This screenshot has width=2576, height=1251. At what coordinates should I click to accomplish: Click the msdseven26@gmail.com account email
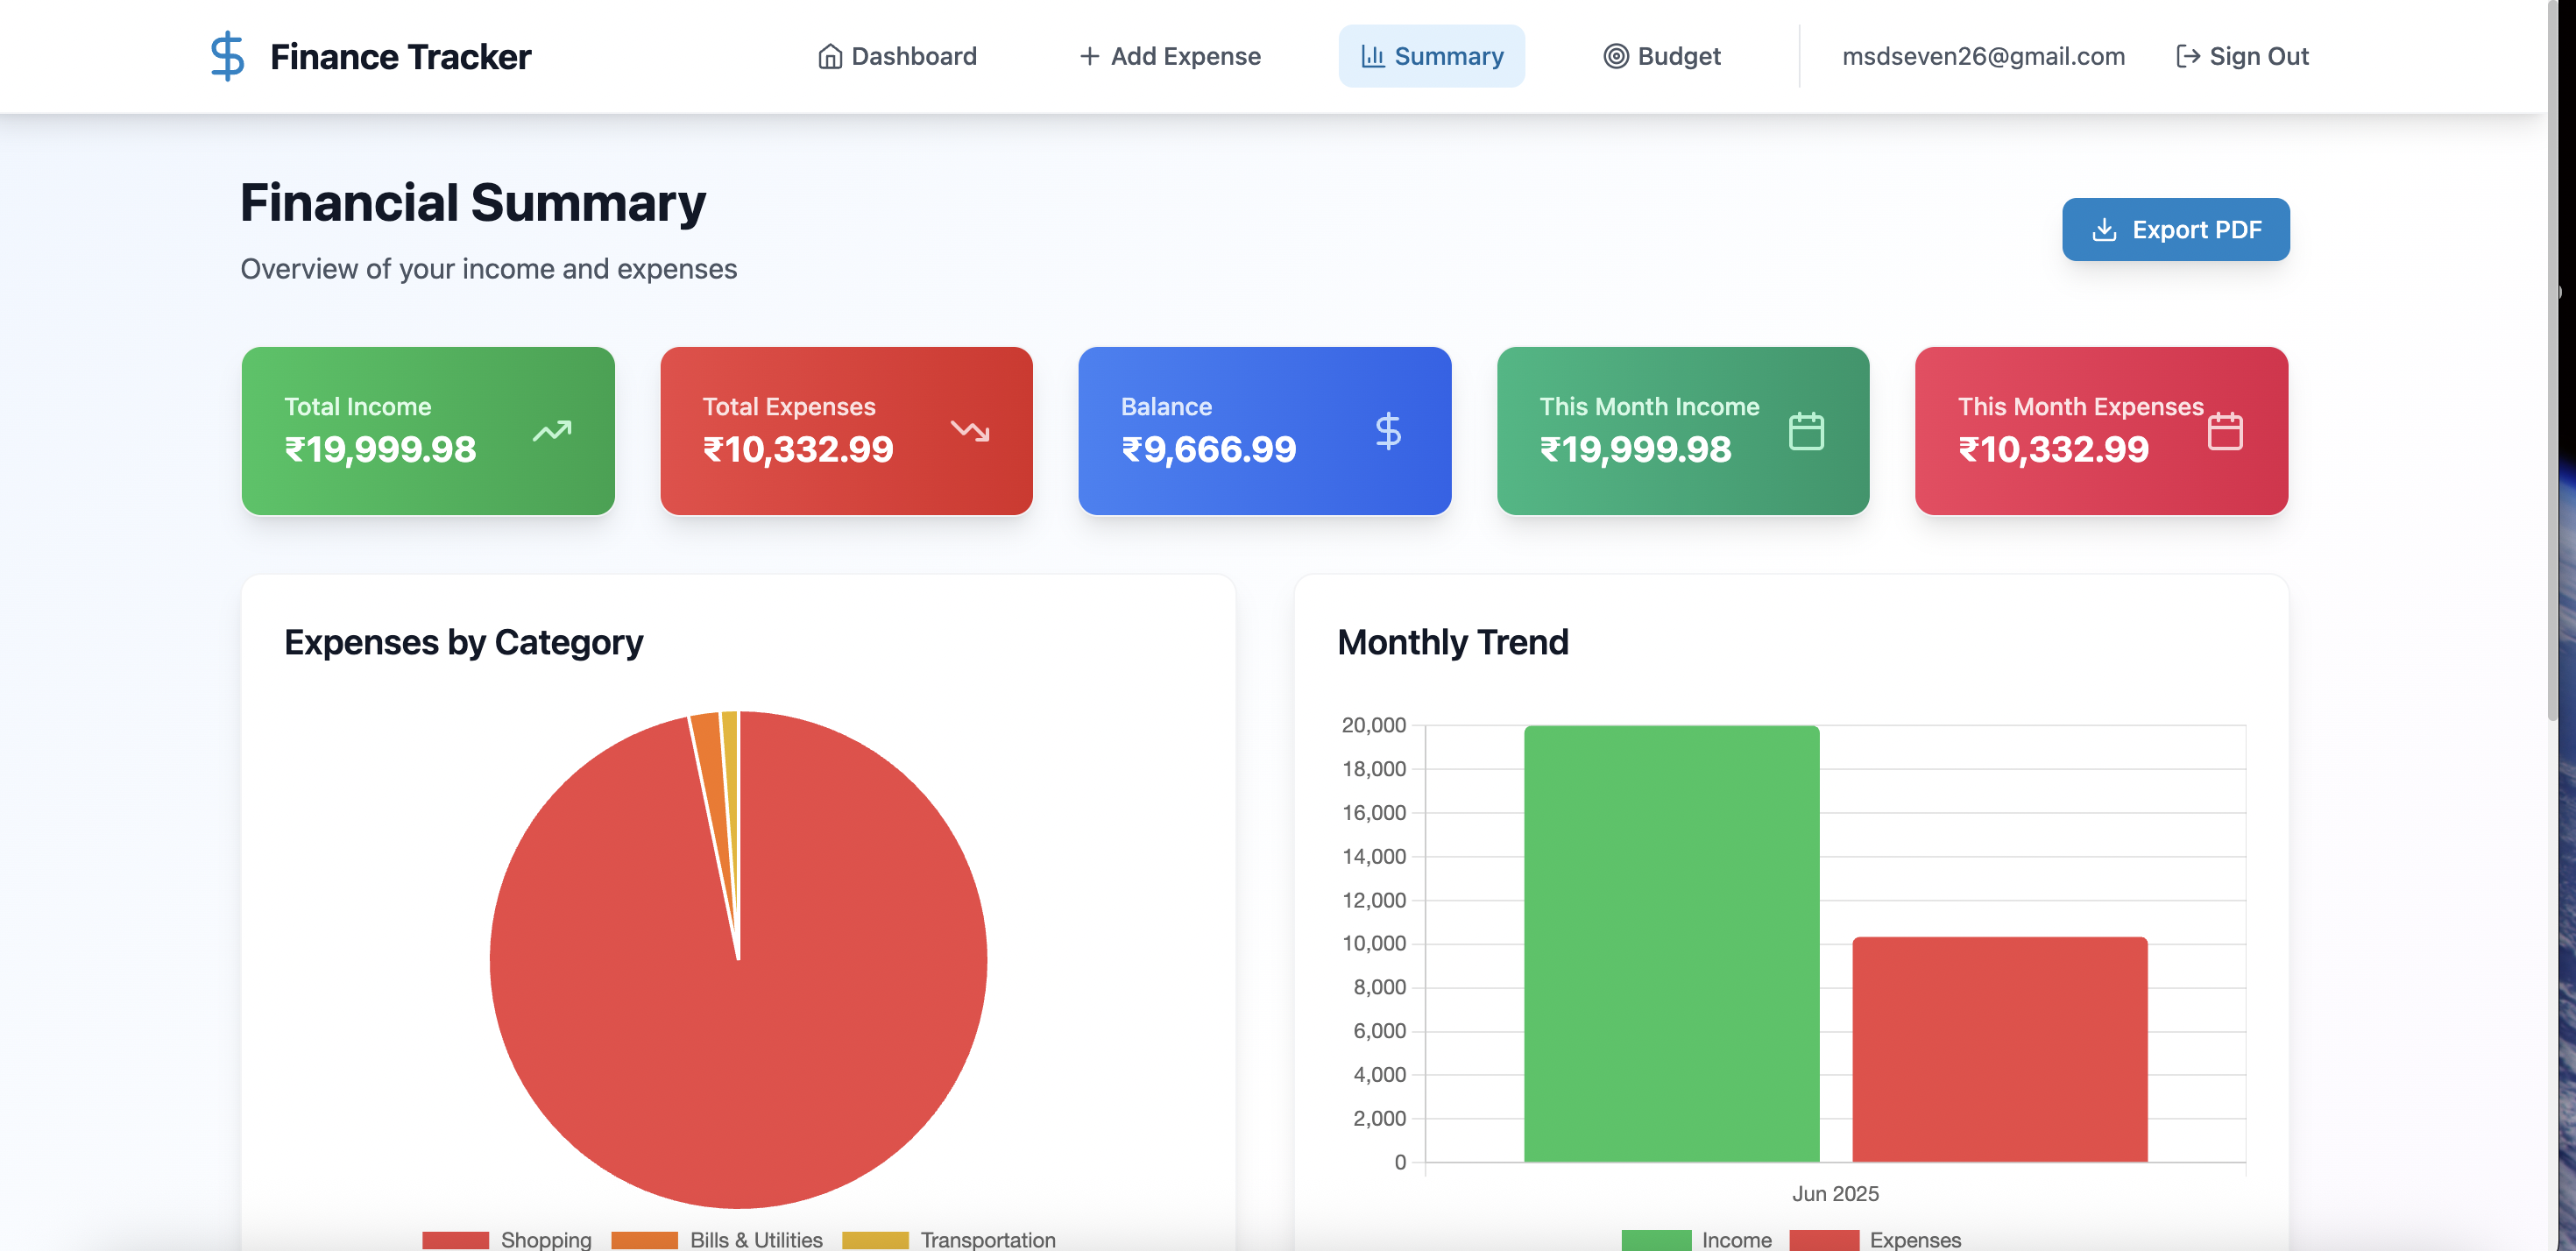point(1983,56)
